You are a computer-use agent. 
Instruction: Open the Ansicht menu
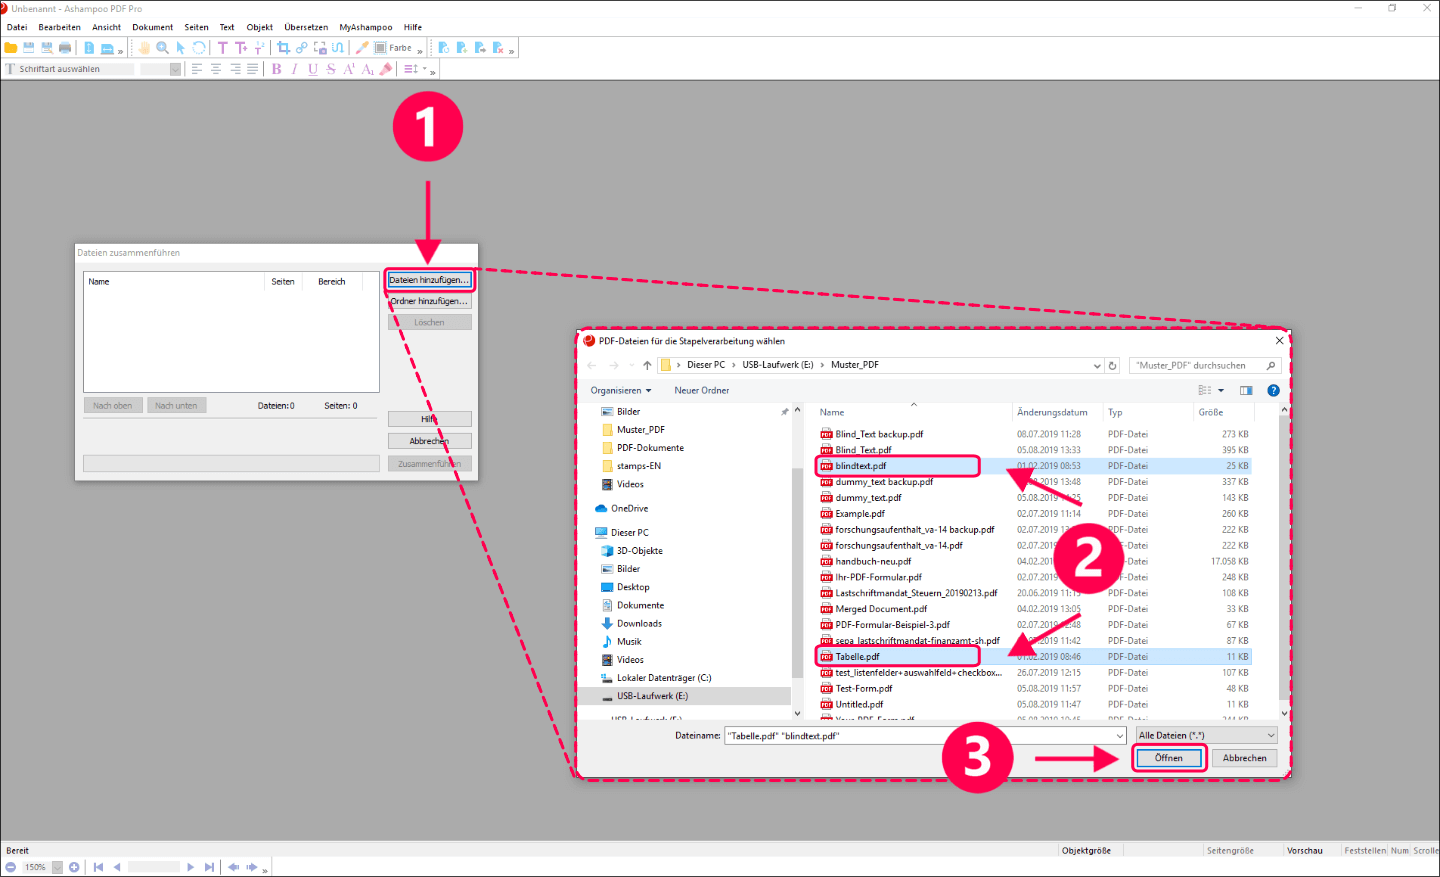[106, 27]
